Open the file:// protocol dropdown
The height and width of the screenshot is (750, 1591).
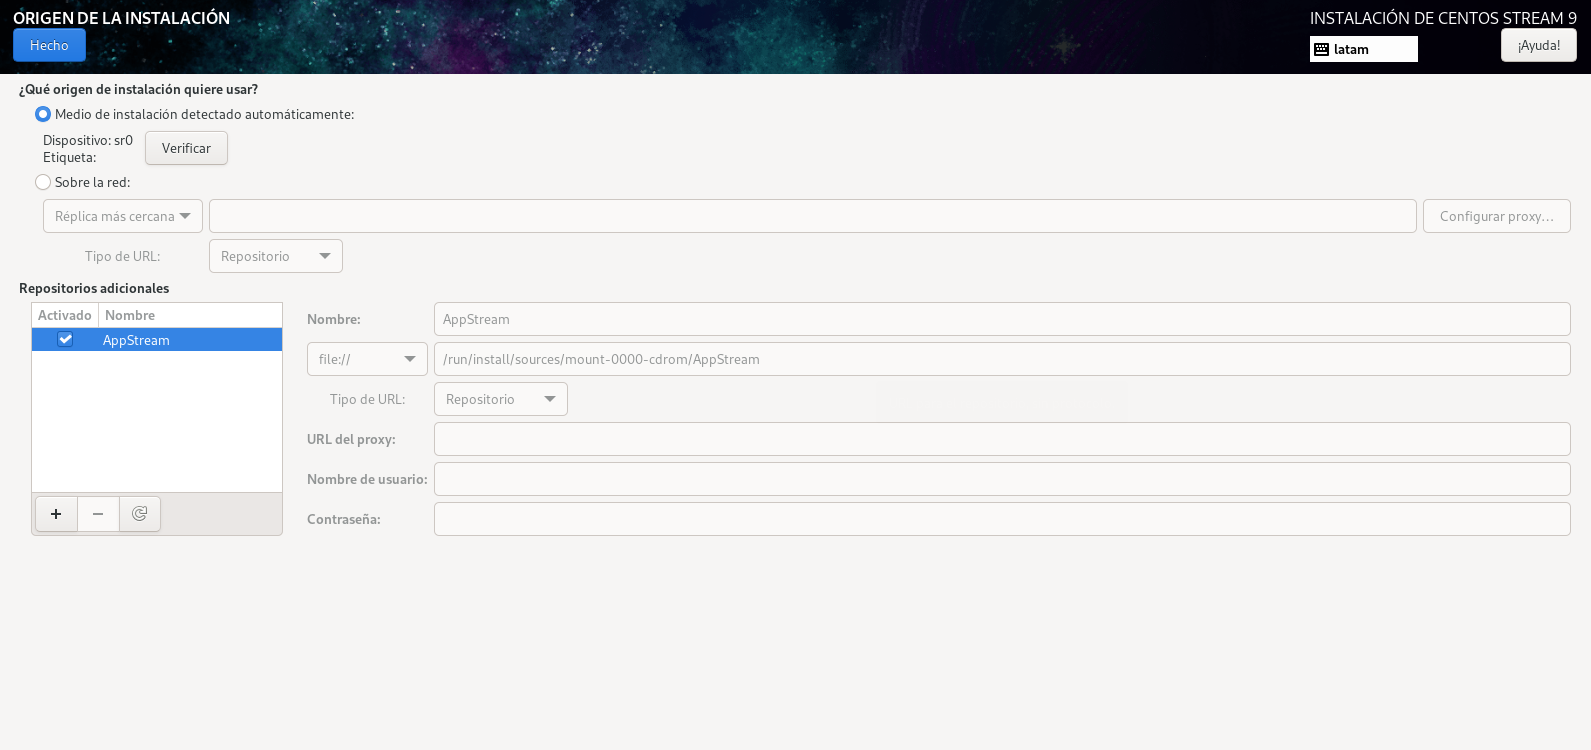click(x=367, y=359)
